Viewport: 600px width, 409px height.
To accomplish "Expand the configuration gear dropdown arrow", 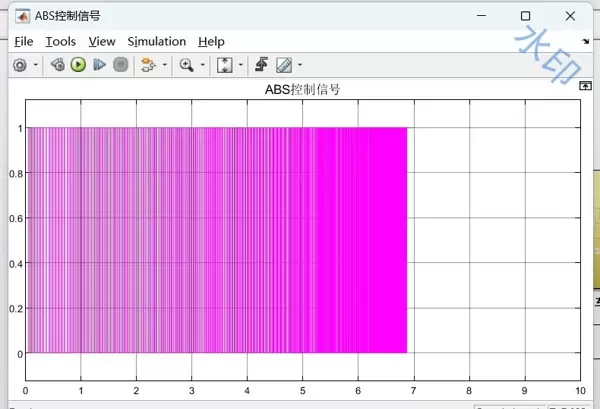I will pyautogui.click(x=36, y=65).
